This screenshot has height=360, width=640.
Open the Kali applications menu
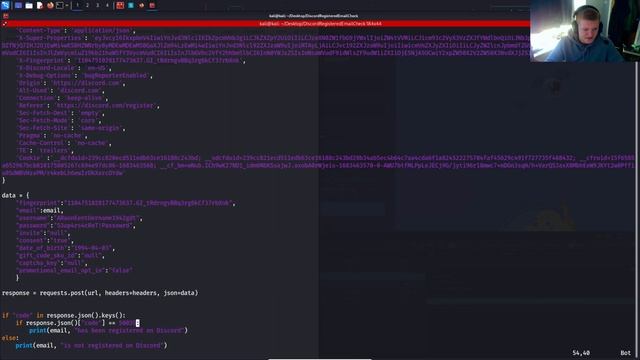click(x=5, y=5)
